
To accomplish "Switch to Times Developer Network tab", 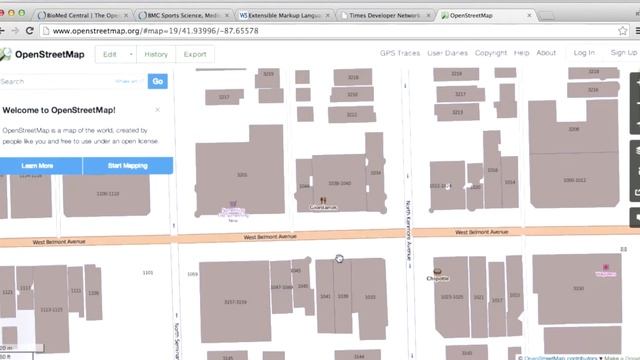I will (384, 15).
